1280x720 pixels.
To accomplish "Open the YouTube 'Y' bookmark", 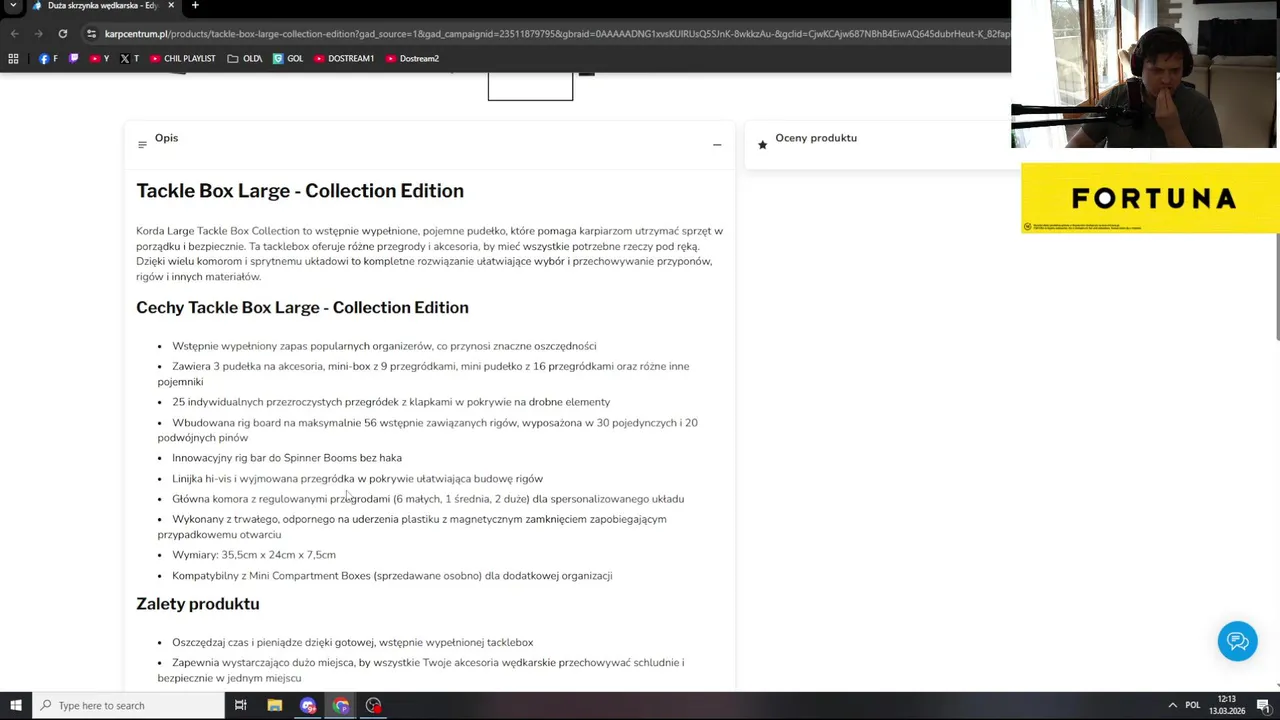I will [x=99, y=59].
